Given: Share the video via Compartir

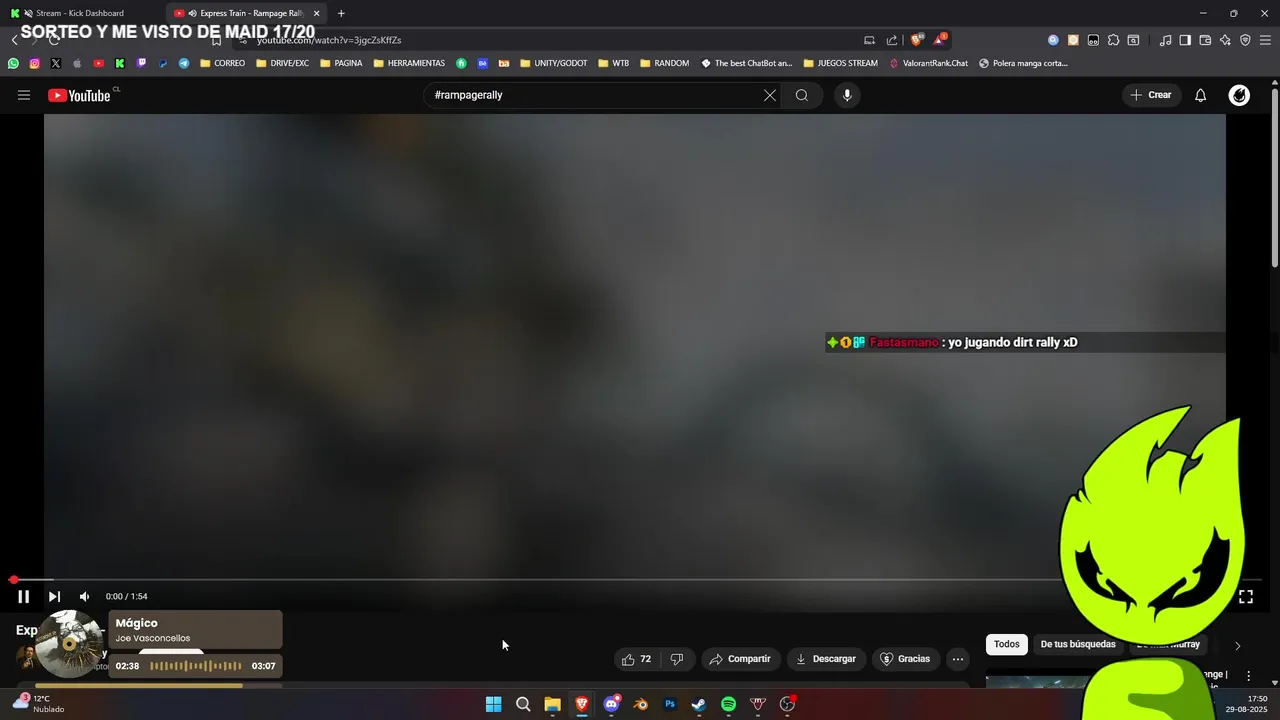Looking at the screenshot, I should pos(740,659).
